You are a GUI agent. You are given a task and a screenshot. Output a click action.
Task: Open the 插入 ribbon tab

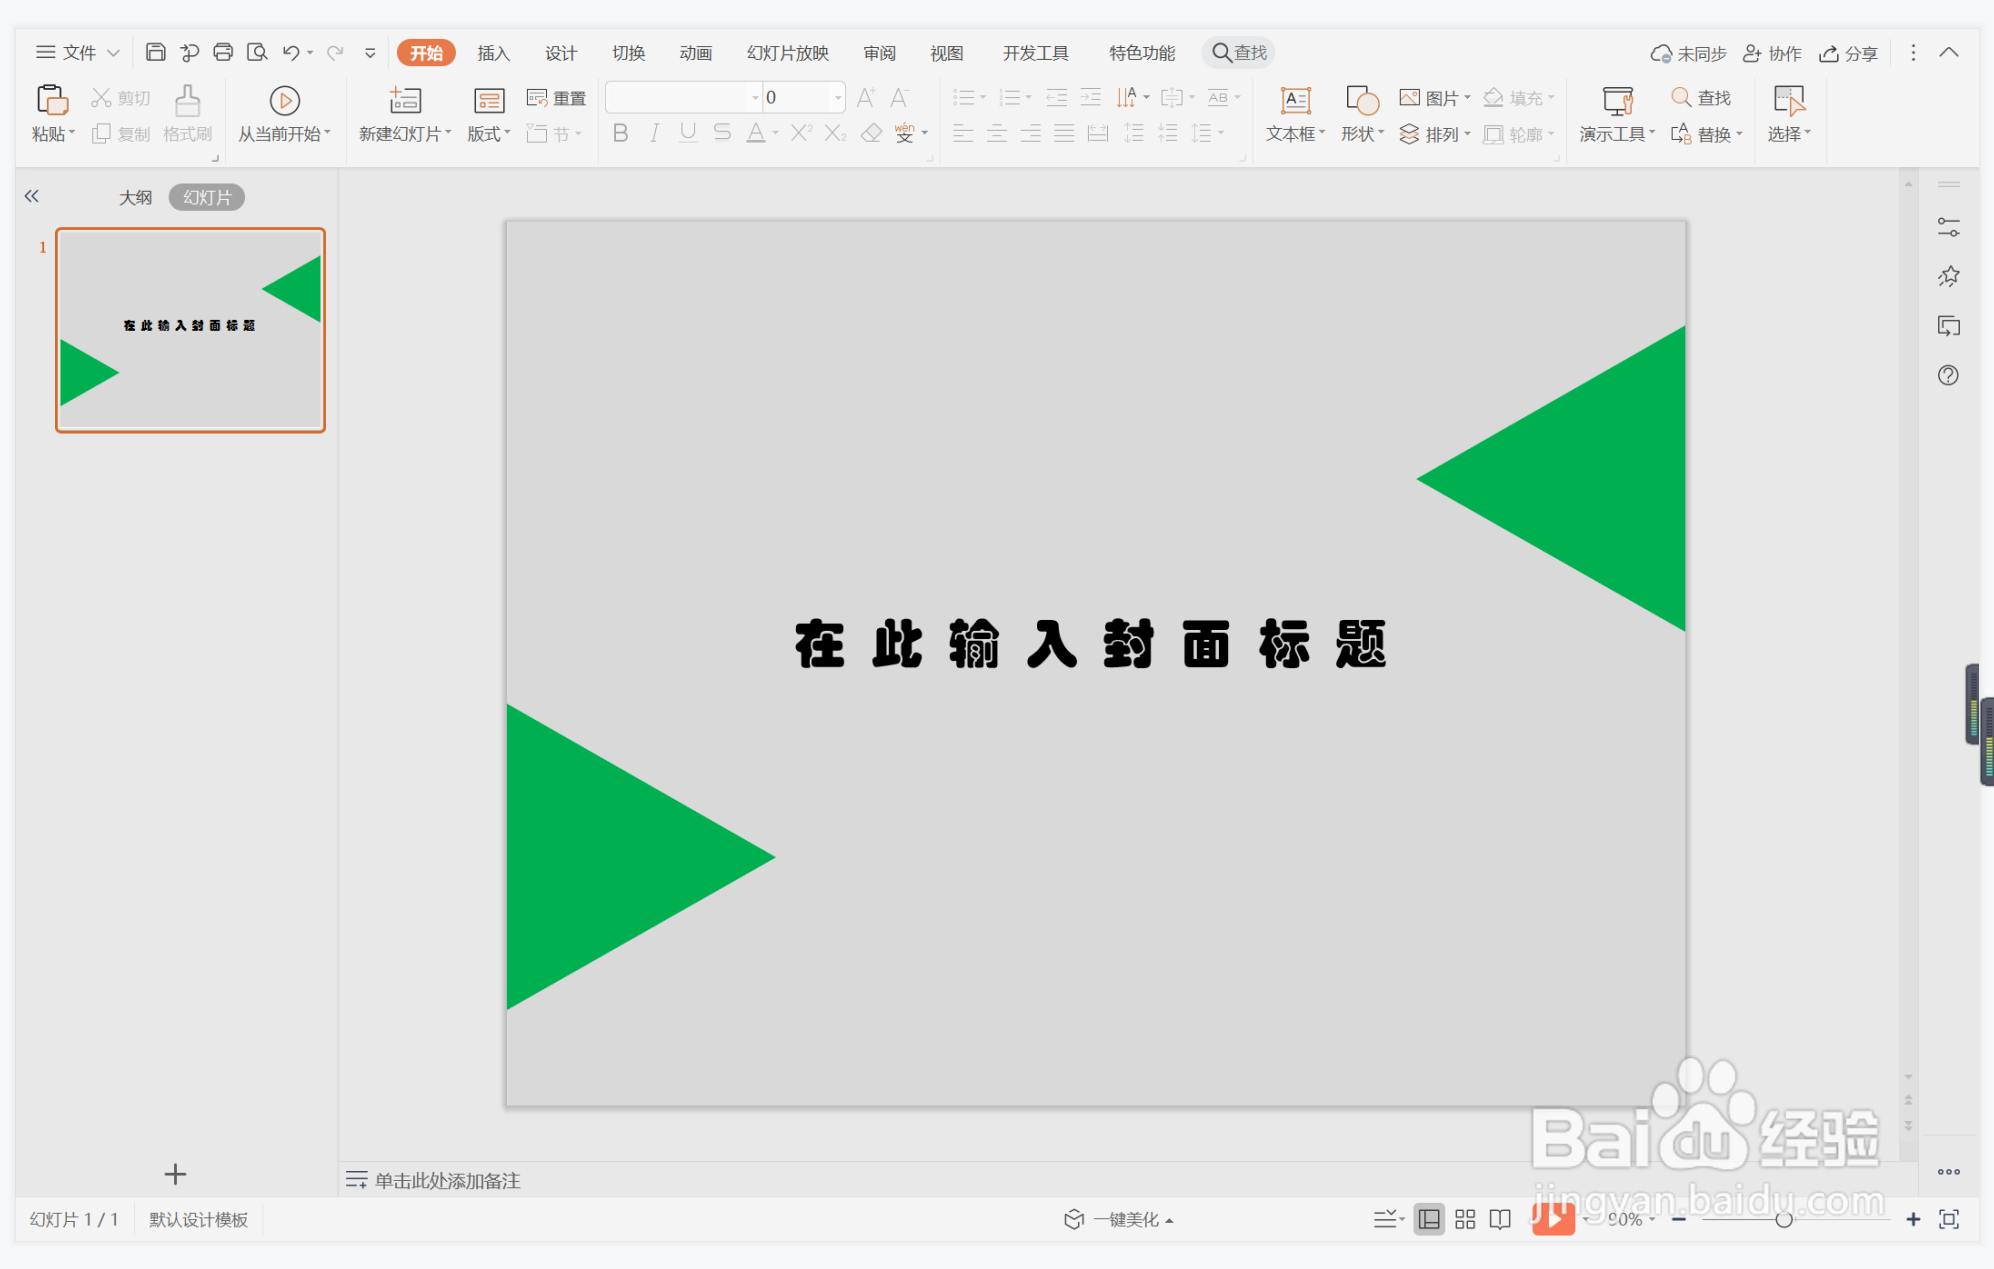pyautogui.click(x=493, y=53)
